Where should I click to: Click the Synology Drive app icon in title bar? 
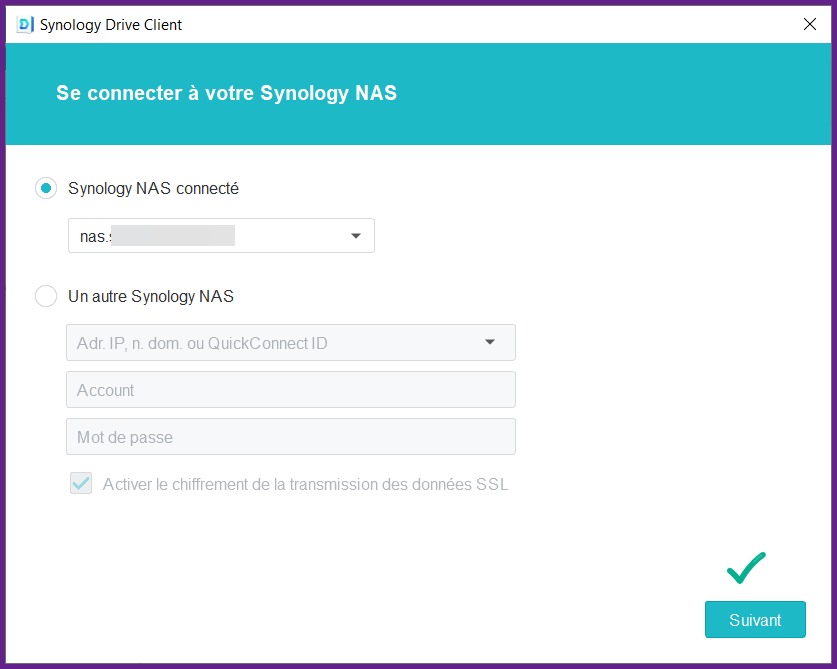point(25,24)
